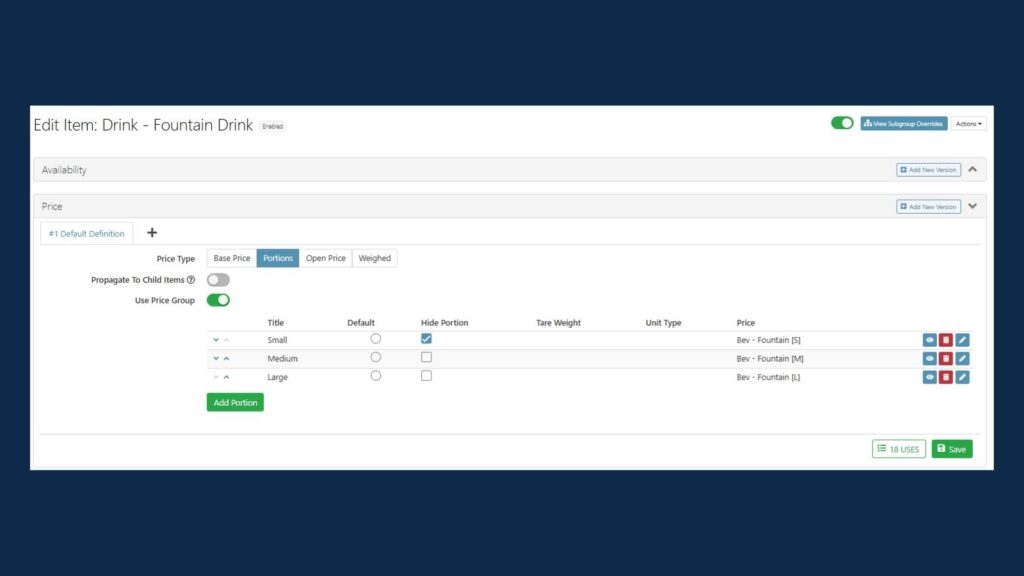This screenshot has height=576, width=1024.
Task: Select the Open Price price type
Action: coord(325,258)
